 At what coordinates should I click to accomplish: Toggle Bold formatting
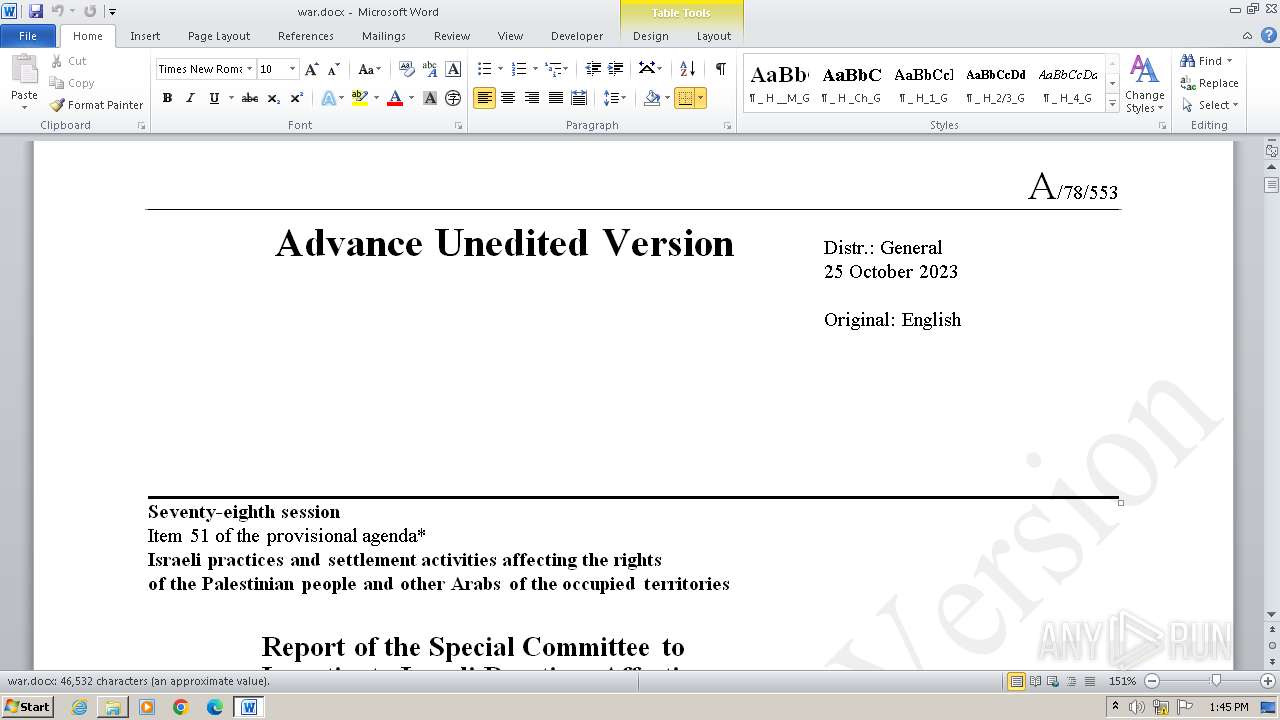pyautogui.click(x=167, y=98)
